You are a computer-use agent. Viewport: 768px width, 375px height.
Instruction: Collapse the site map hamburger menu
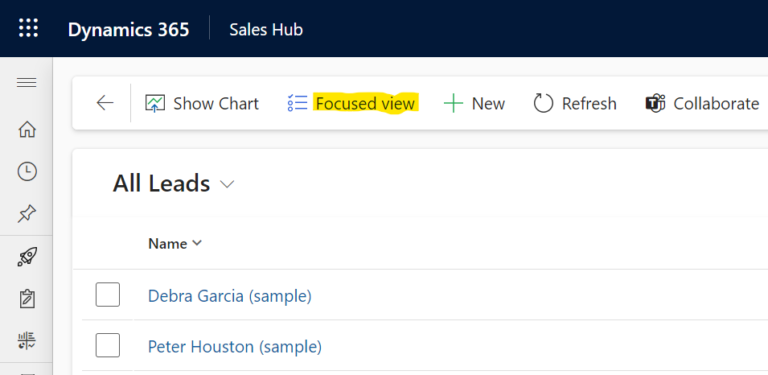click(x=26, y=83)
